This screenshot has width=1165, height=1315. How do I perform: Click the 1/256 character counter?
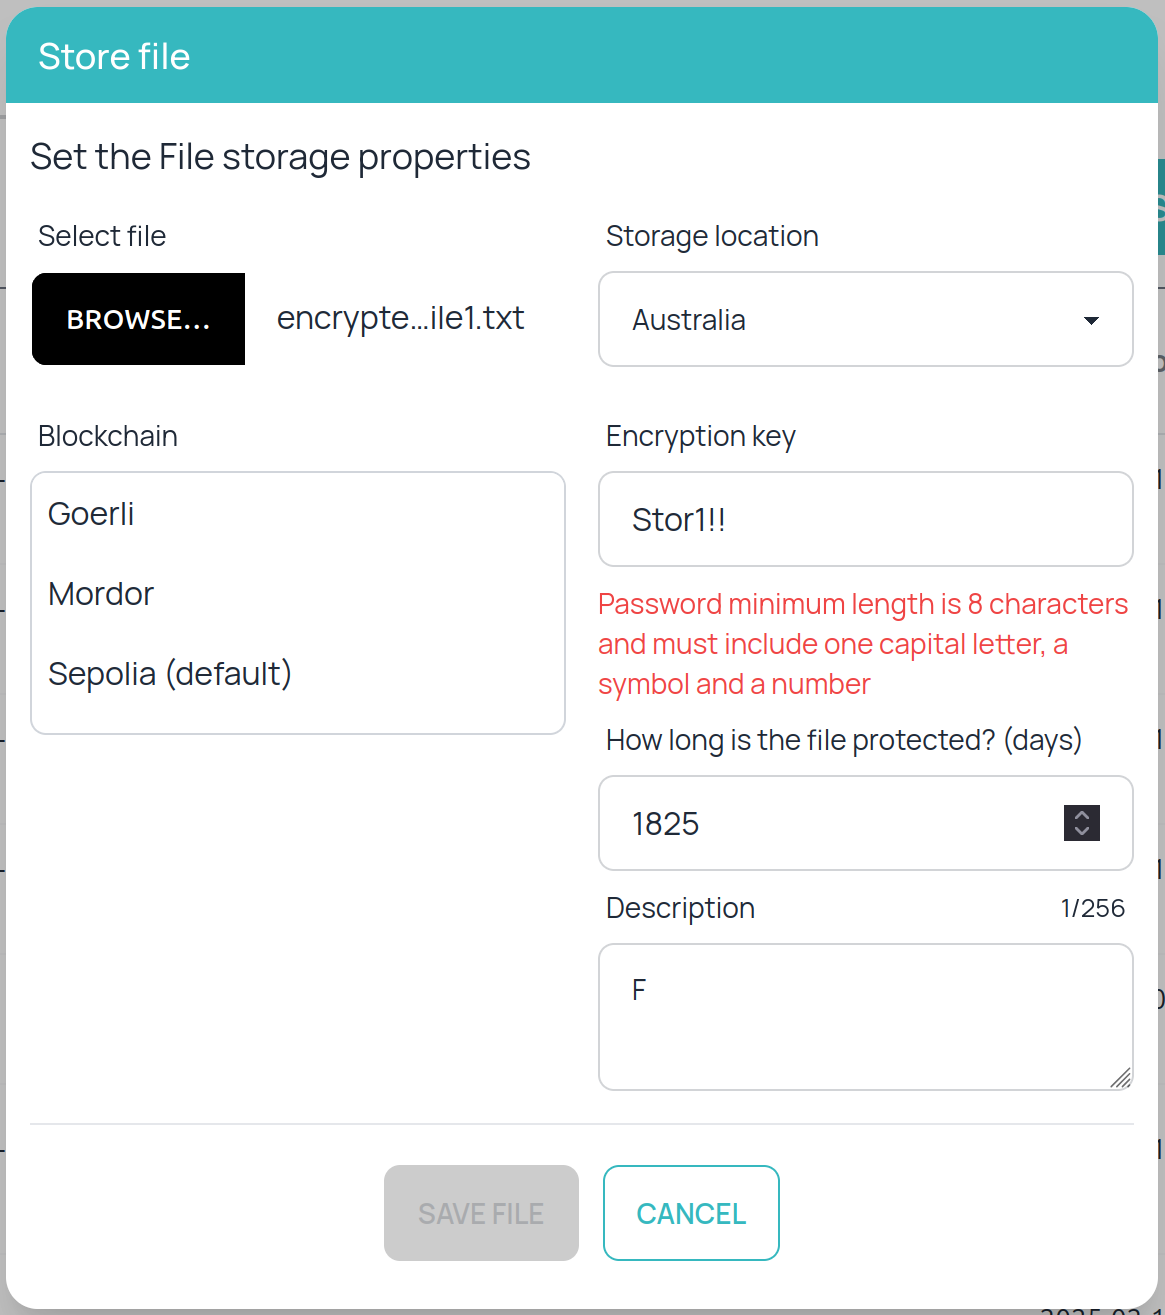click(1092, 908)
